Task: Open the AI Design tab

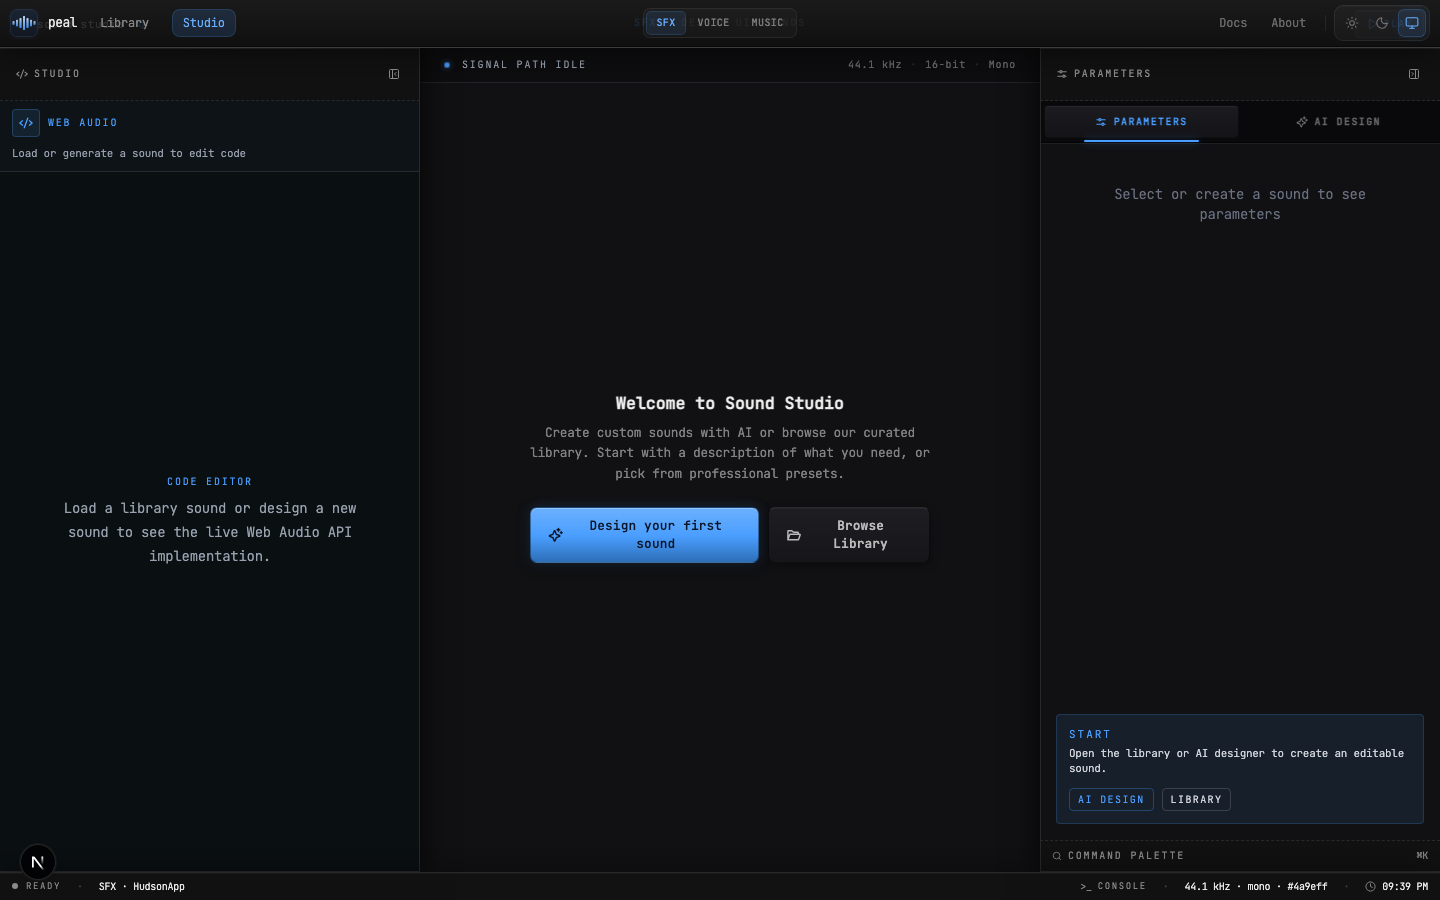Action: click(x=1338, y=122)
